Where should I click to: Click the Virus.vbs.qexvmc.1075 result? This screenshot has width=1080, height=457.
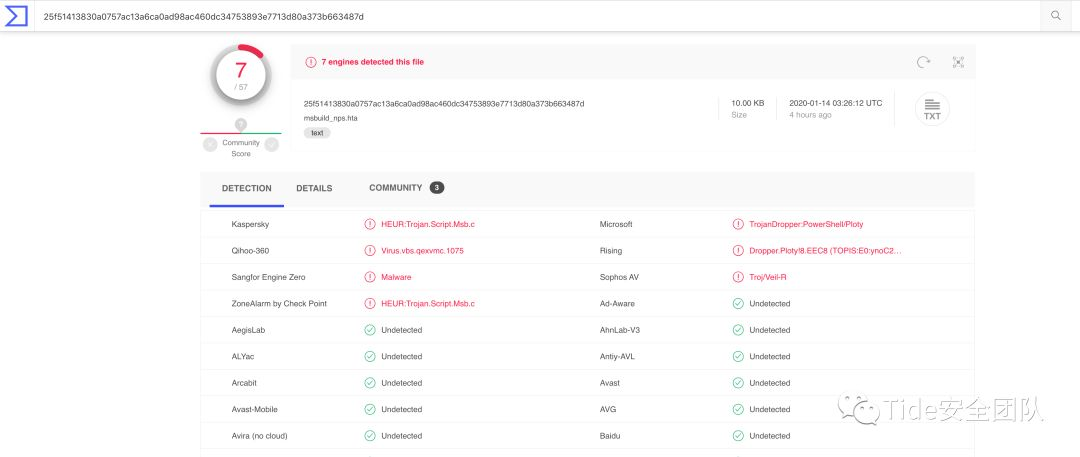422,251
